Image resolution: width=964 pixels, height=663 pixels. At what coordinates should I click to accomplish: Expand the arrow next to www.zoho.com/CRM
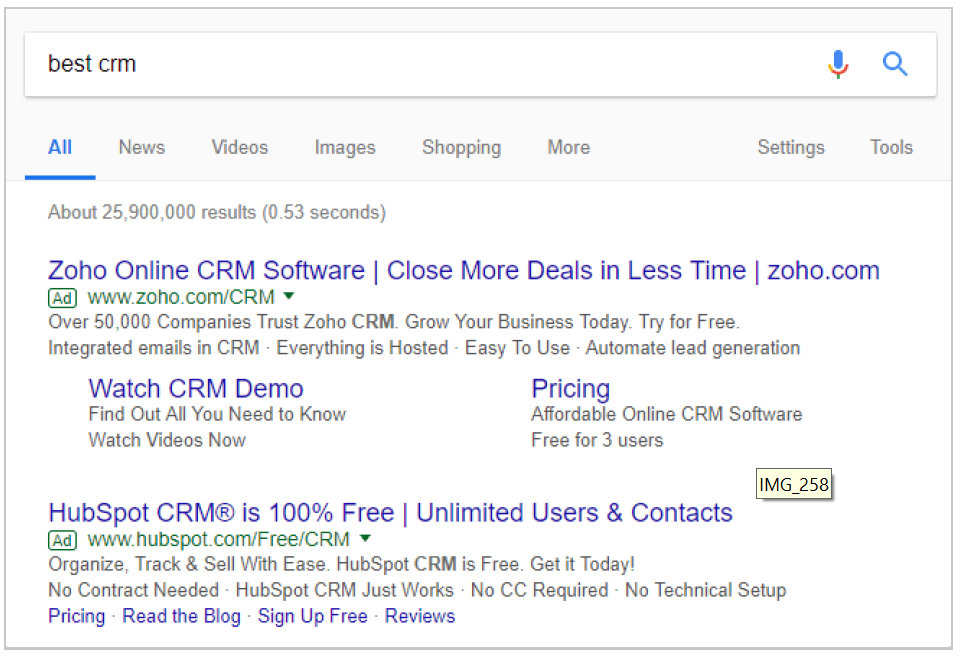tap(289, 296)
